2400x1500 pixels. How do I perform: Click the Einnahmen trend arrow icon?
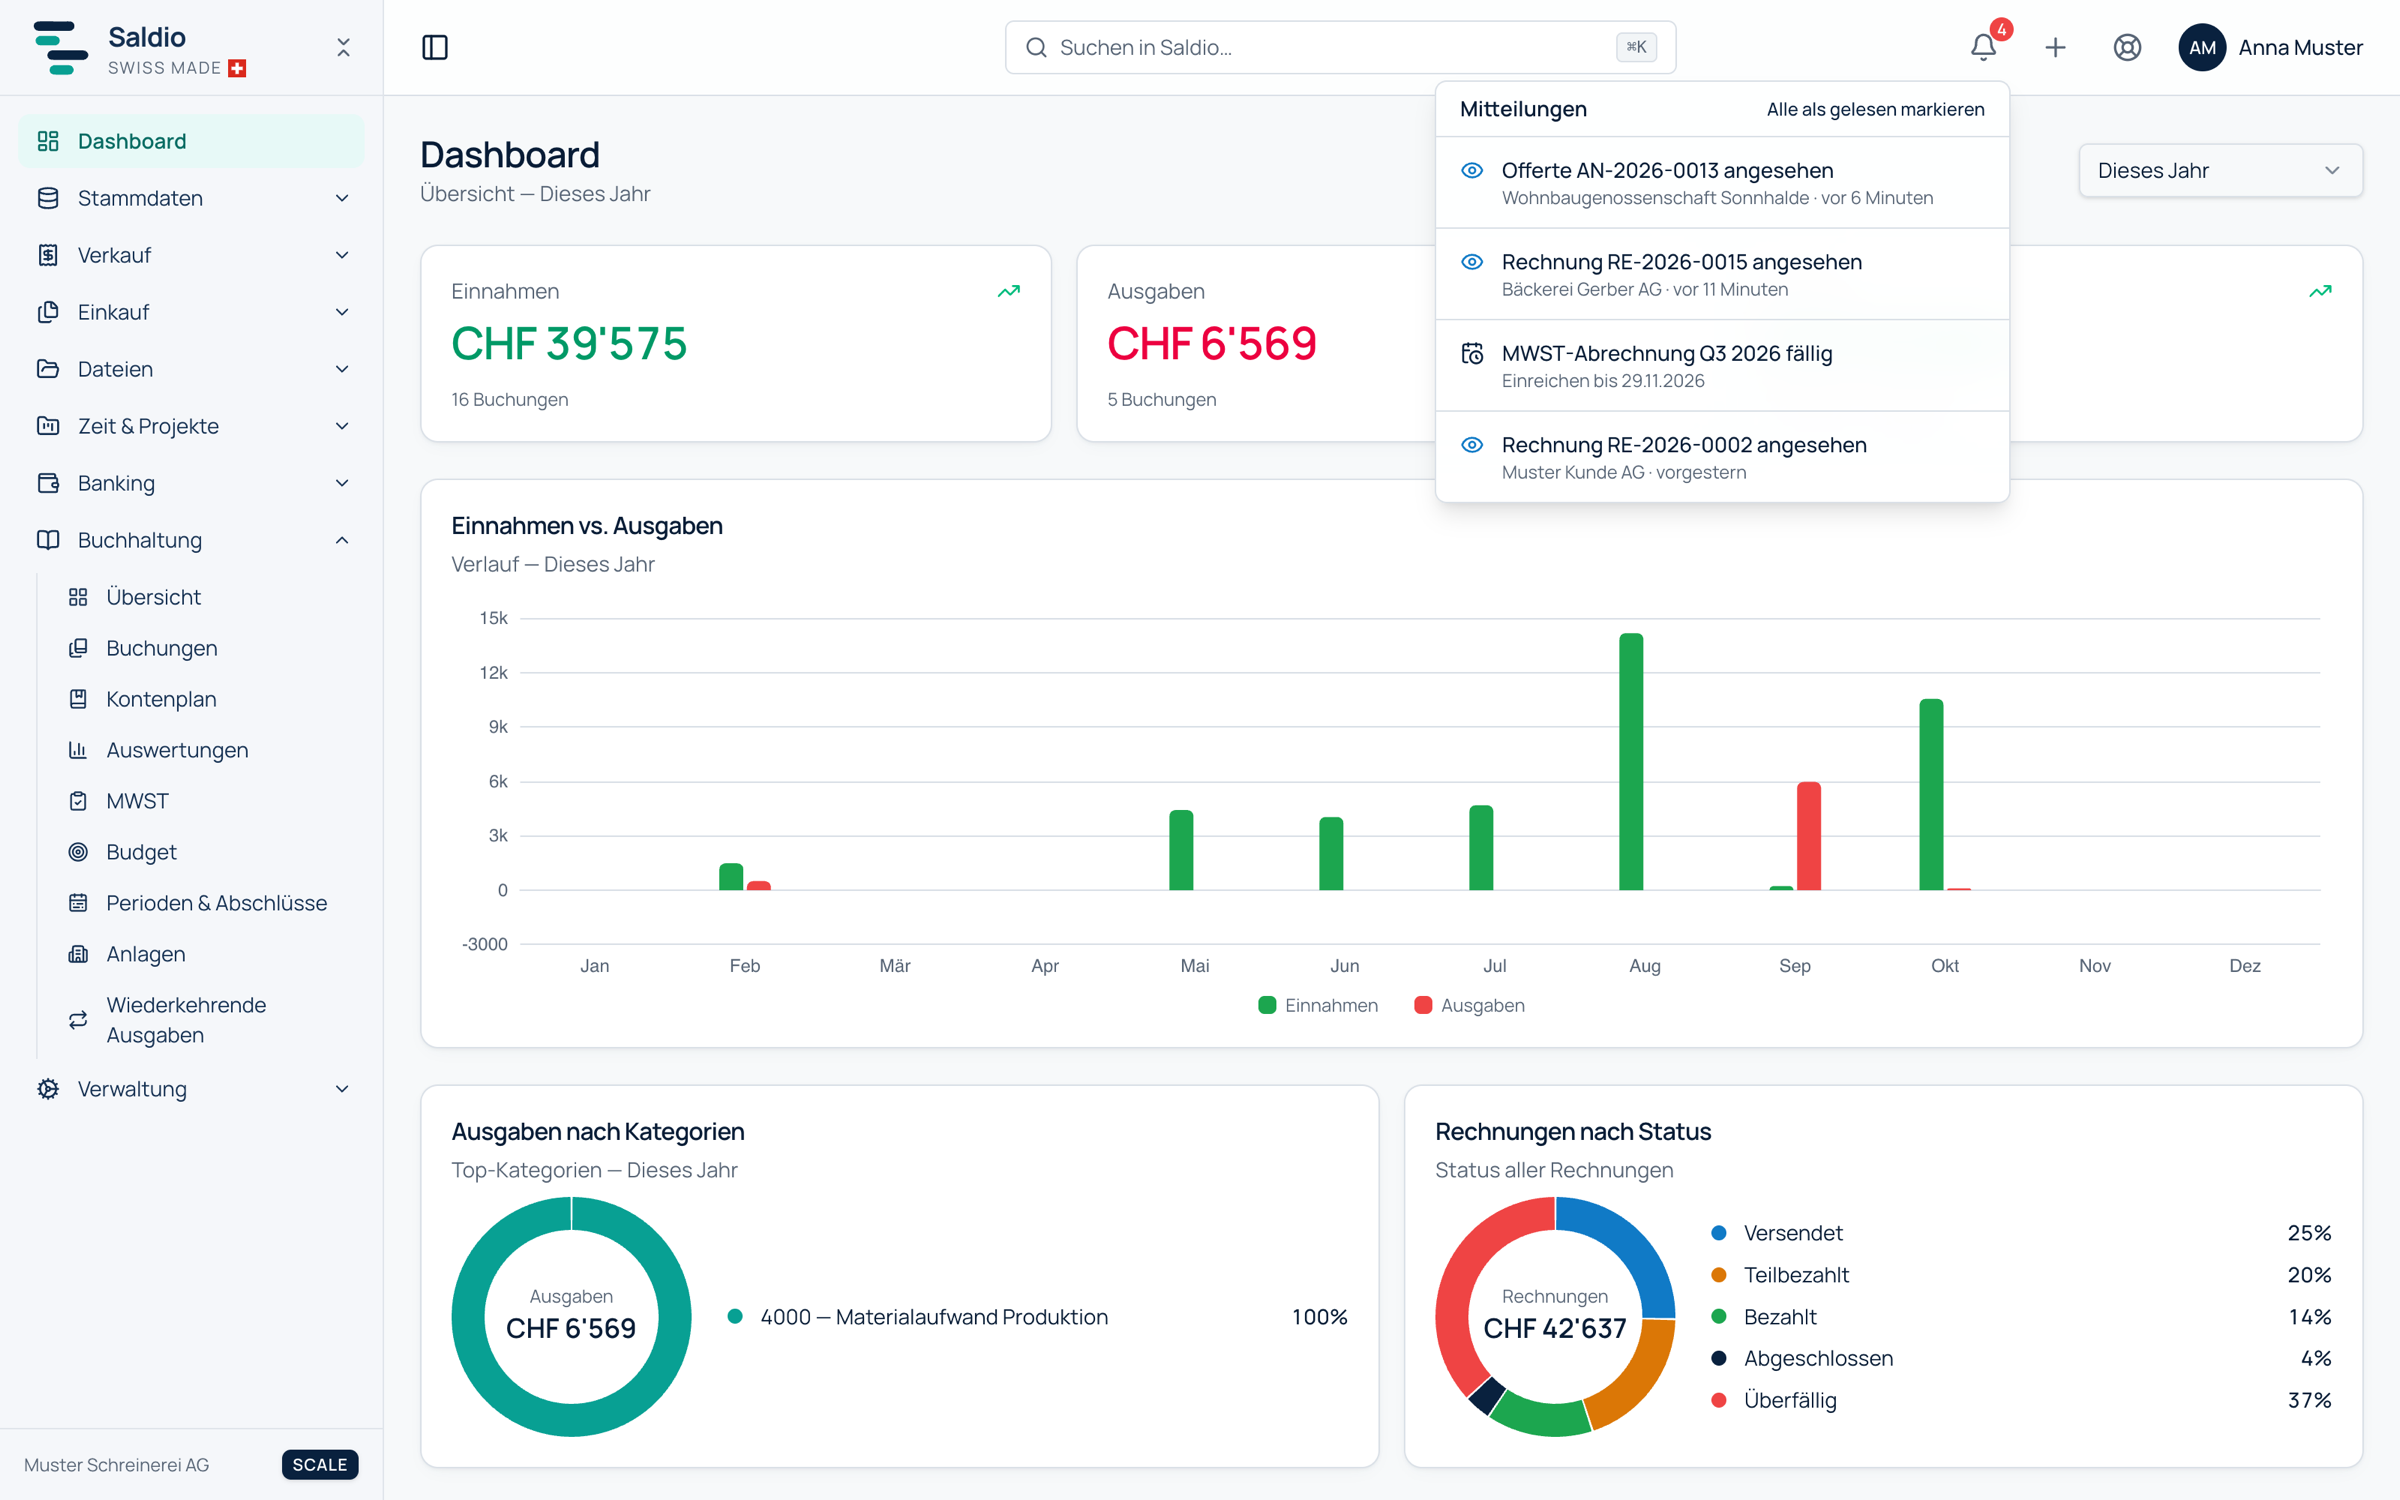tap(1008, 291)
